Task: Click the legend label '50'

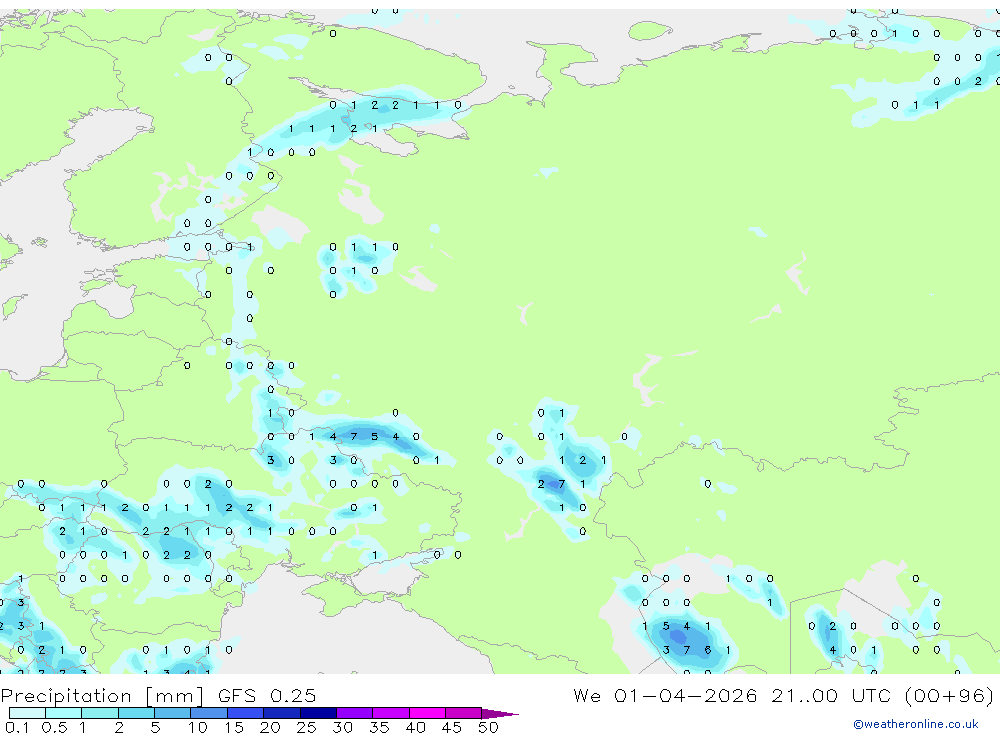Action: (488, 727)
